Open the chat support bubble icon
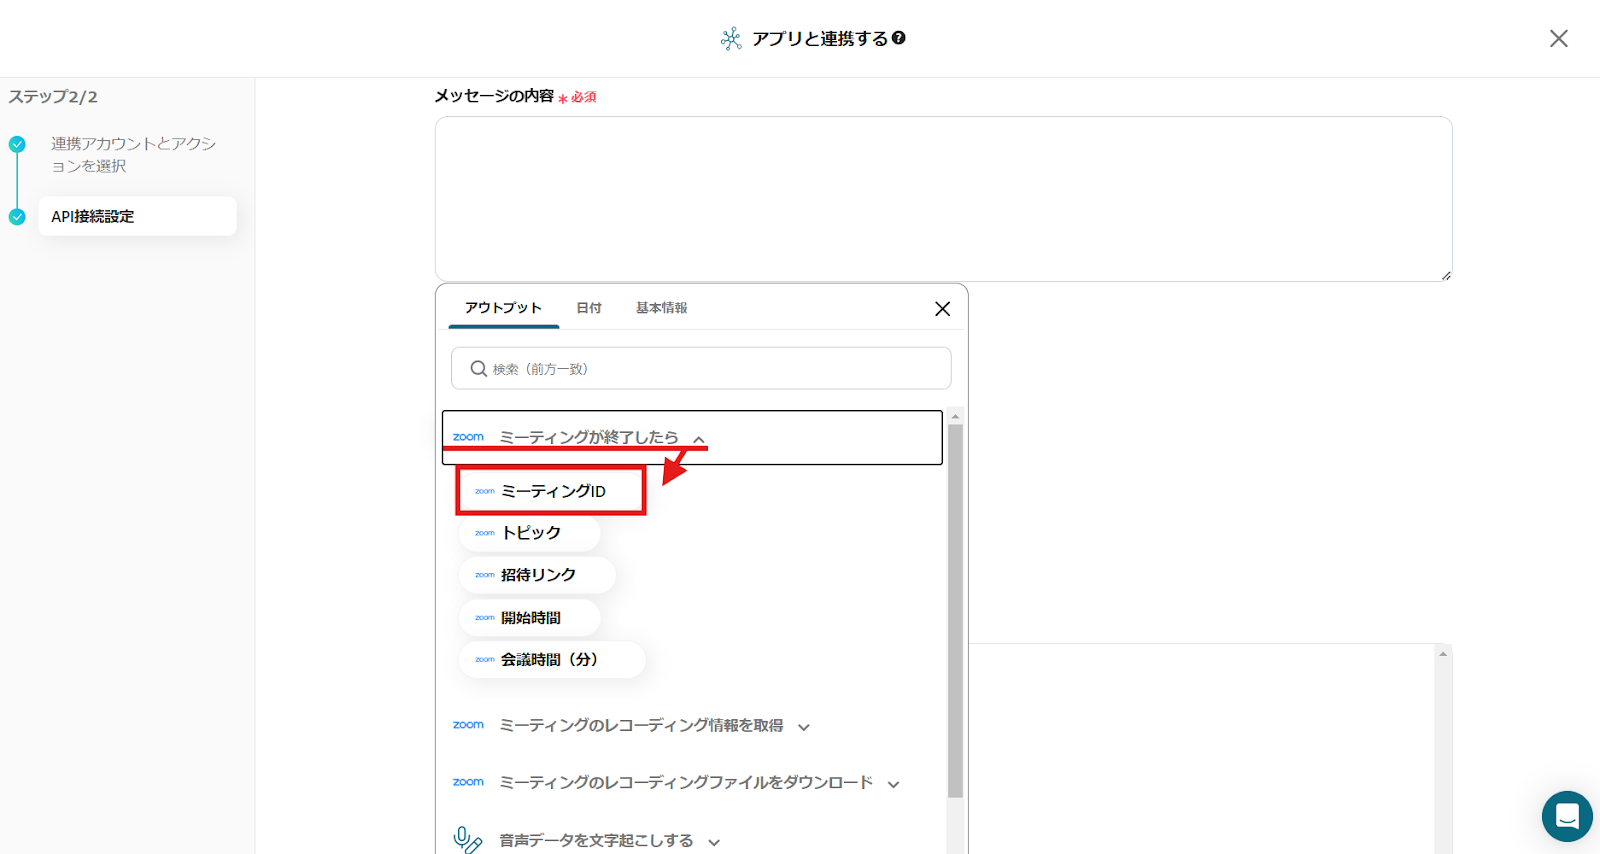This screenshot has width=1600, height=854. [1566, 816]
